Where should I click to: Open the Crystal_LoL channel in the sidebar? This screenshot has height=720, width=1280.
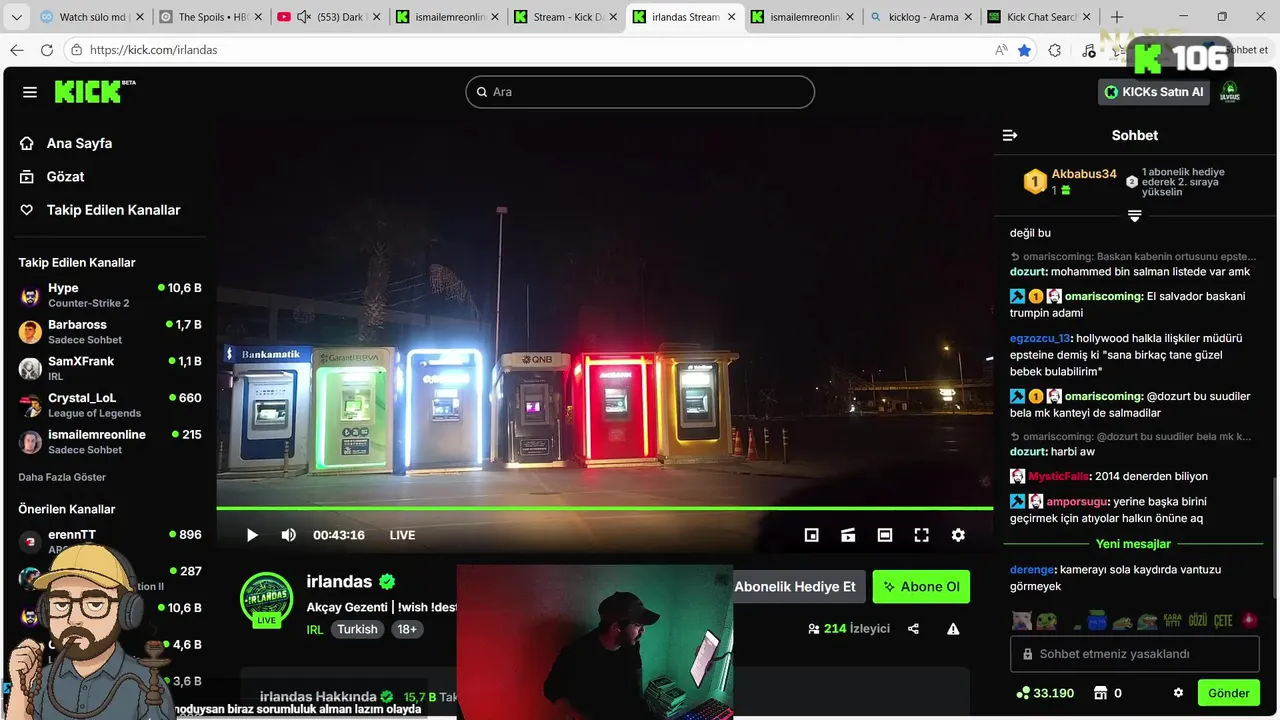click(110, 405)
